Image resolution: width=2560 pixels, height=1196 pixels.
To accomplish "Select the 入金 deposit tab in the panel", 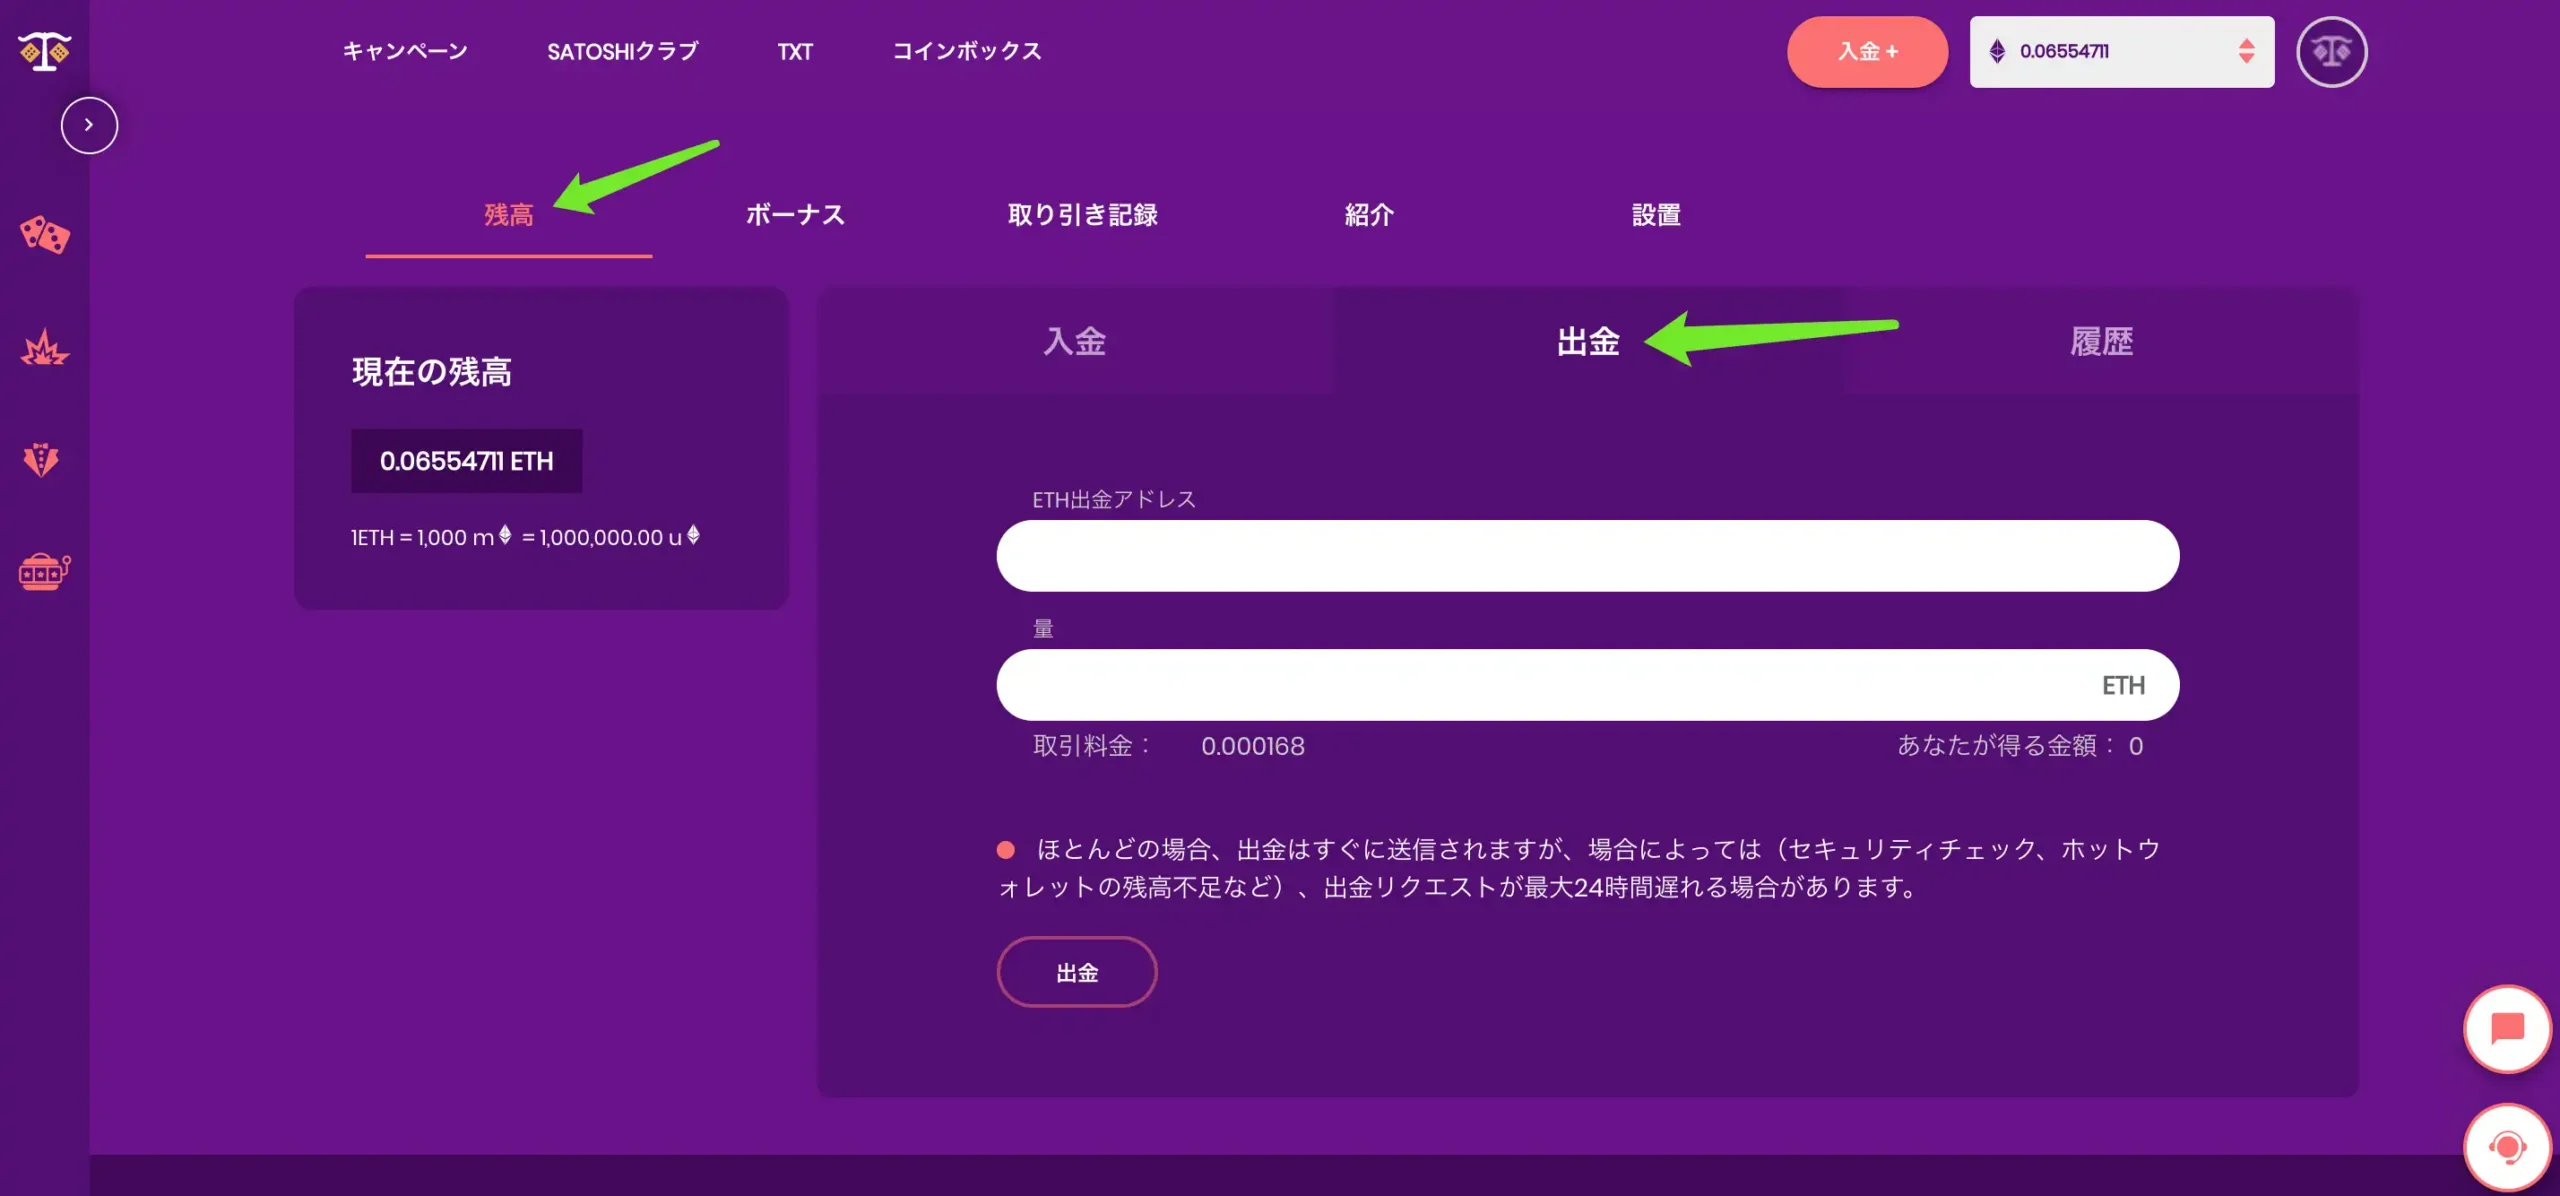I will pos(1075,341).
